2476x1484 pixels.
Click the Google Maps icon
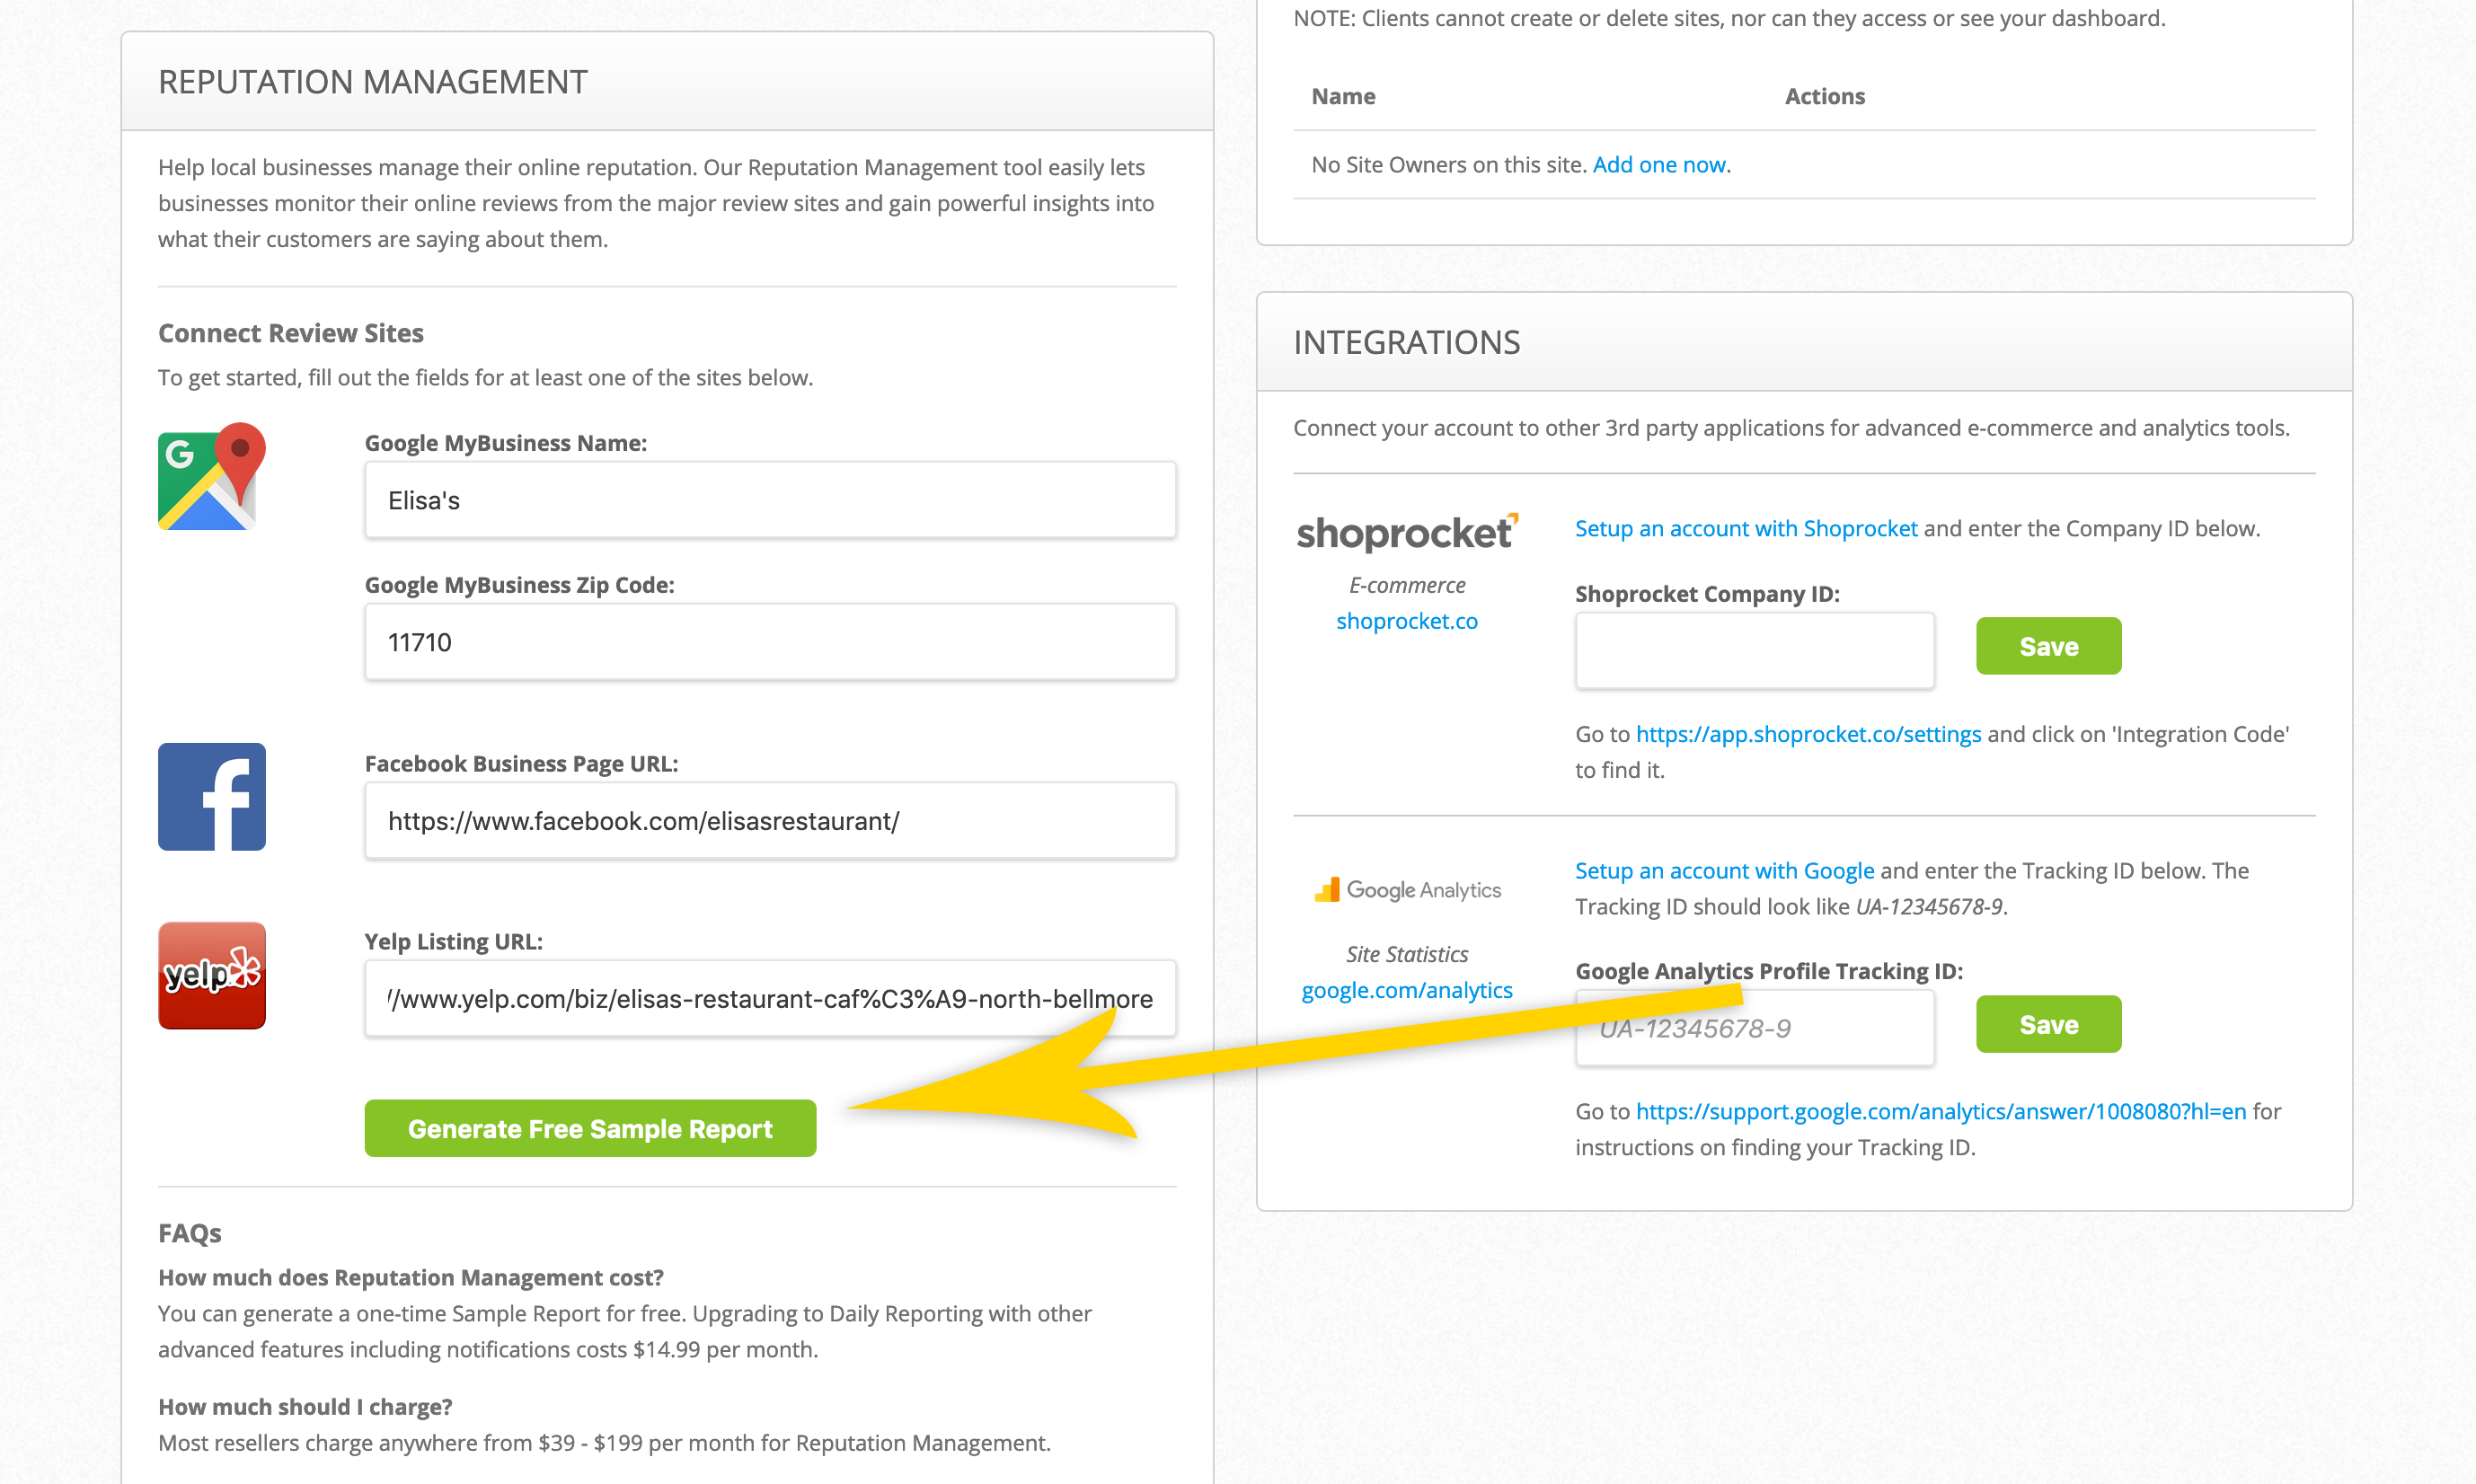click(212, 476)
